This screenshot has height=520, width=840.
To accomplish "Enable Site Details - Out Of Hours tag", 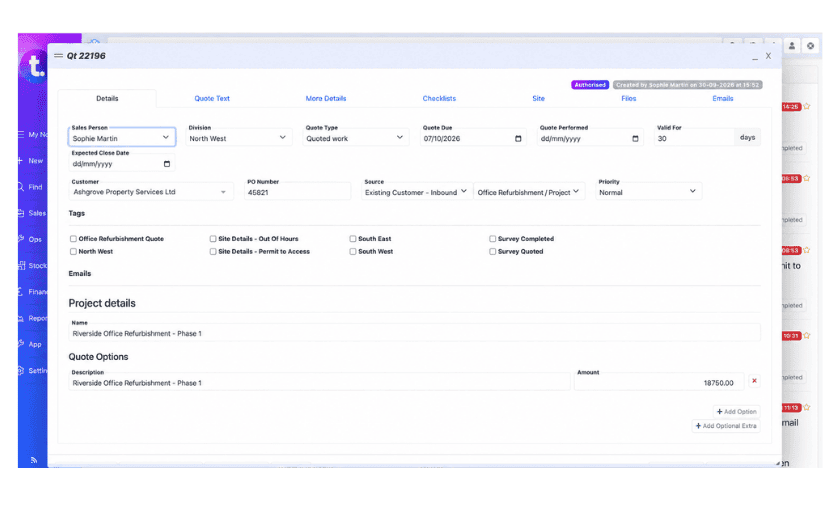I will [x=213, y=239].
